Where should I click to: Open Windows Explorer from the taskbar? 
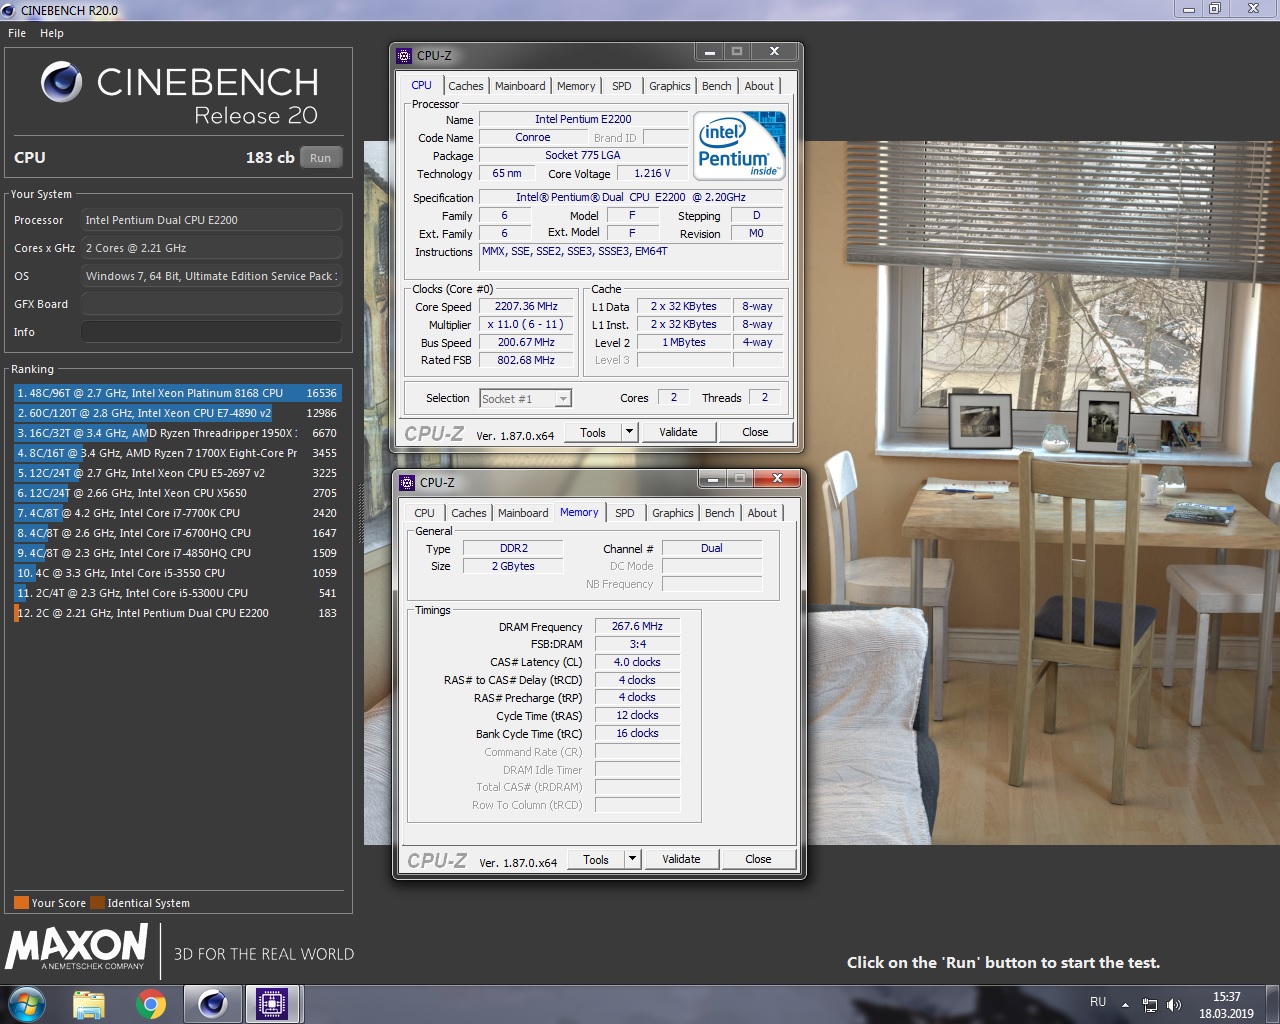89,1004
